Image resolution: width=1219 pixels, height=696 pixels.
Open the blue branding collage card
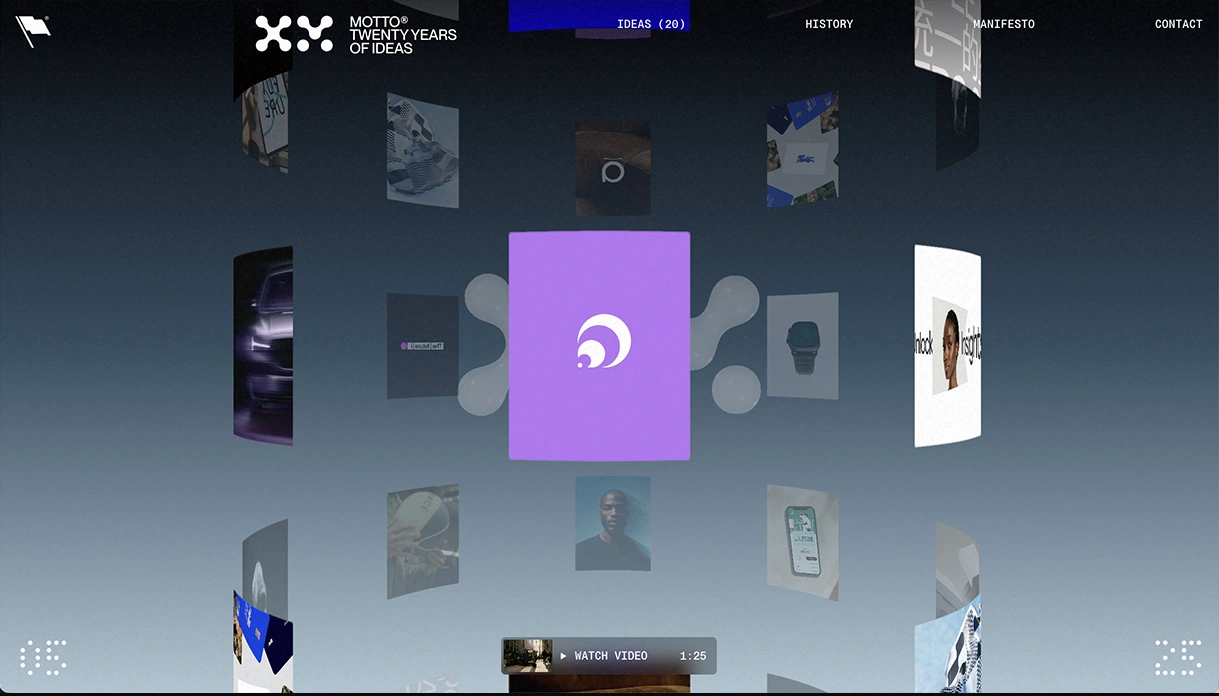[802, 150]
